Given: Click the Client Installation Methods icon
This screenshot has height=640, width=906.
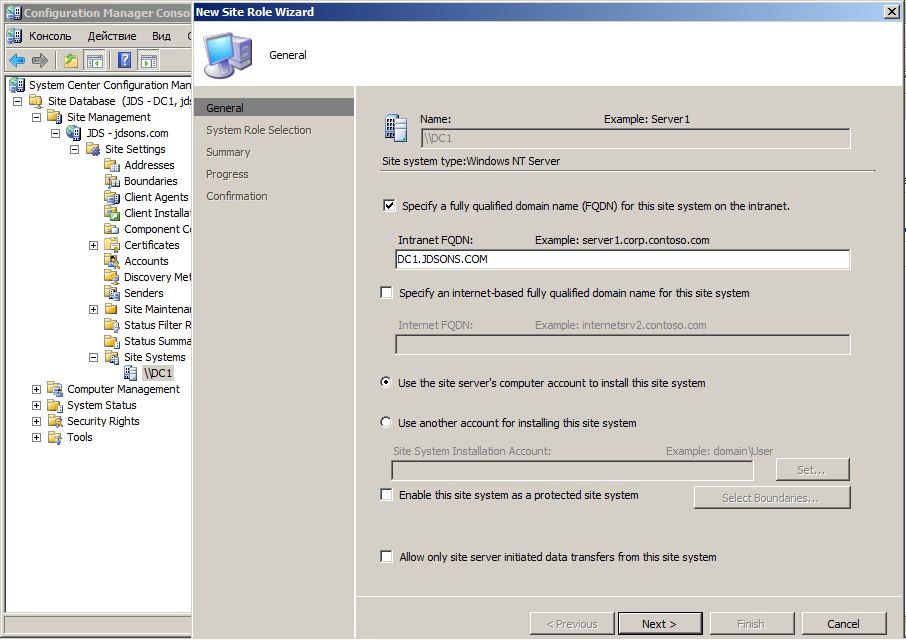Looking at the screenshot, I should pos(112,213).
